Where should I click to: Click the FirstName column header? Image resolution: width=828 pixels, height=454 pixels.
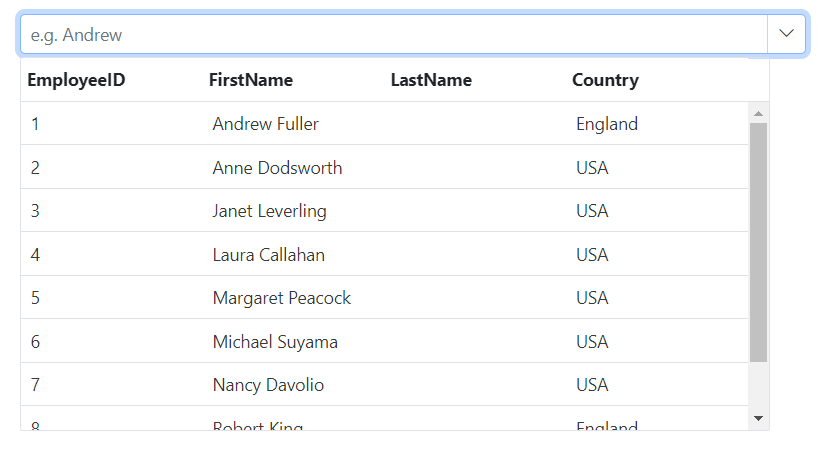click(251, 80)
